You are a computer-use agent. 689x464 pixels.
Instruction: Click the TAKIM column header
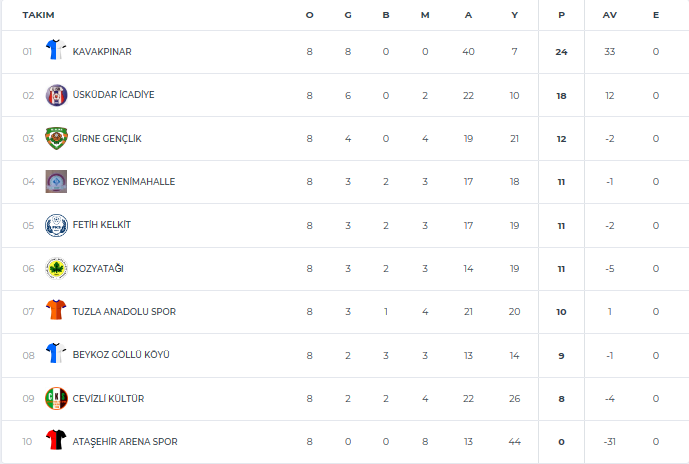tap(38, 15)
